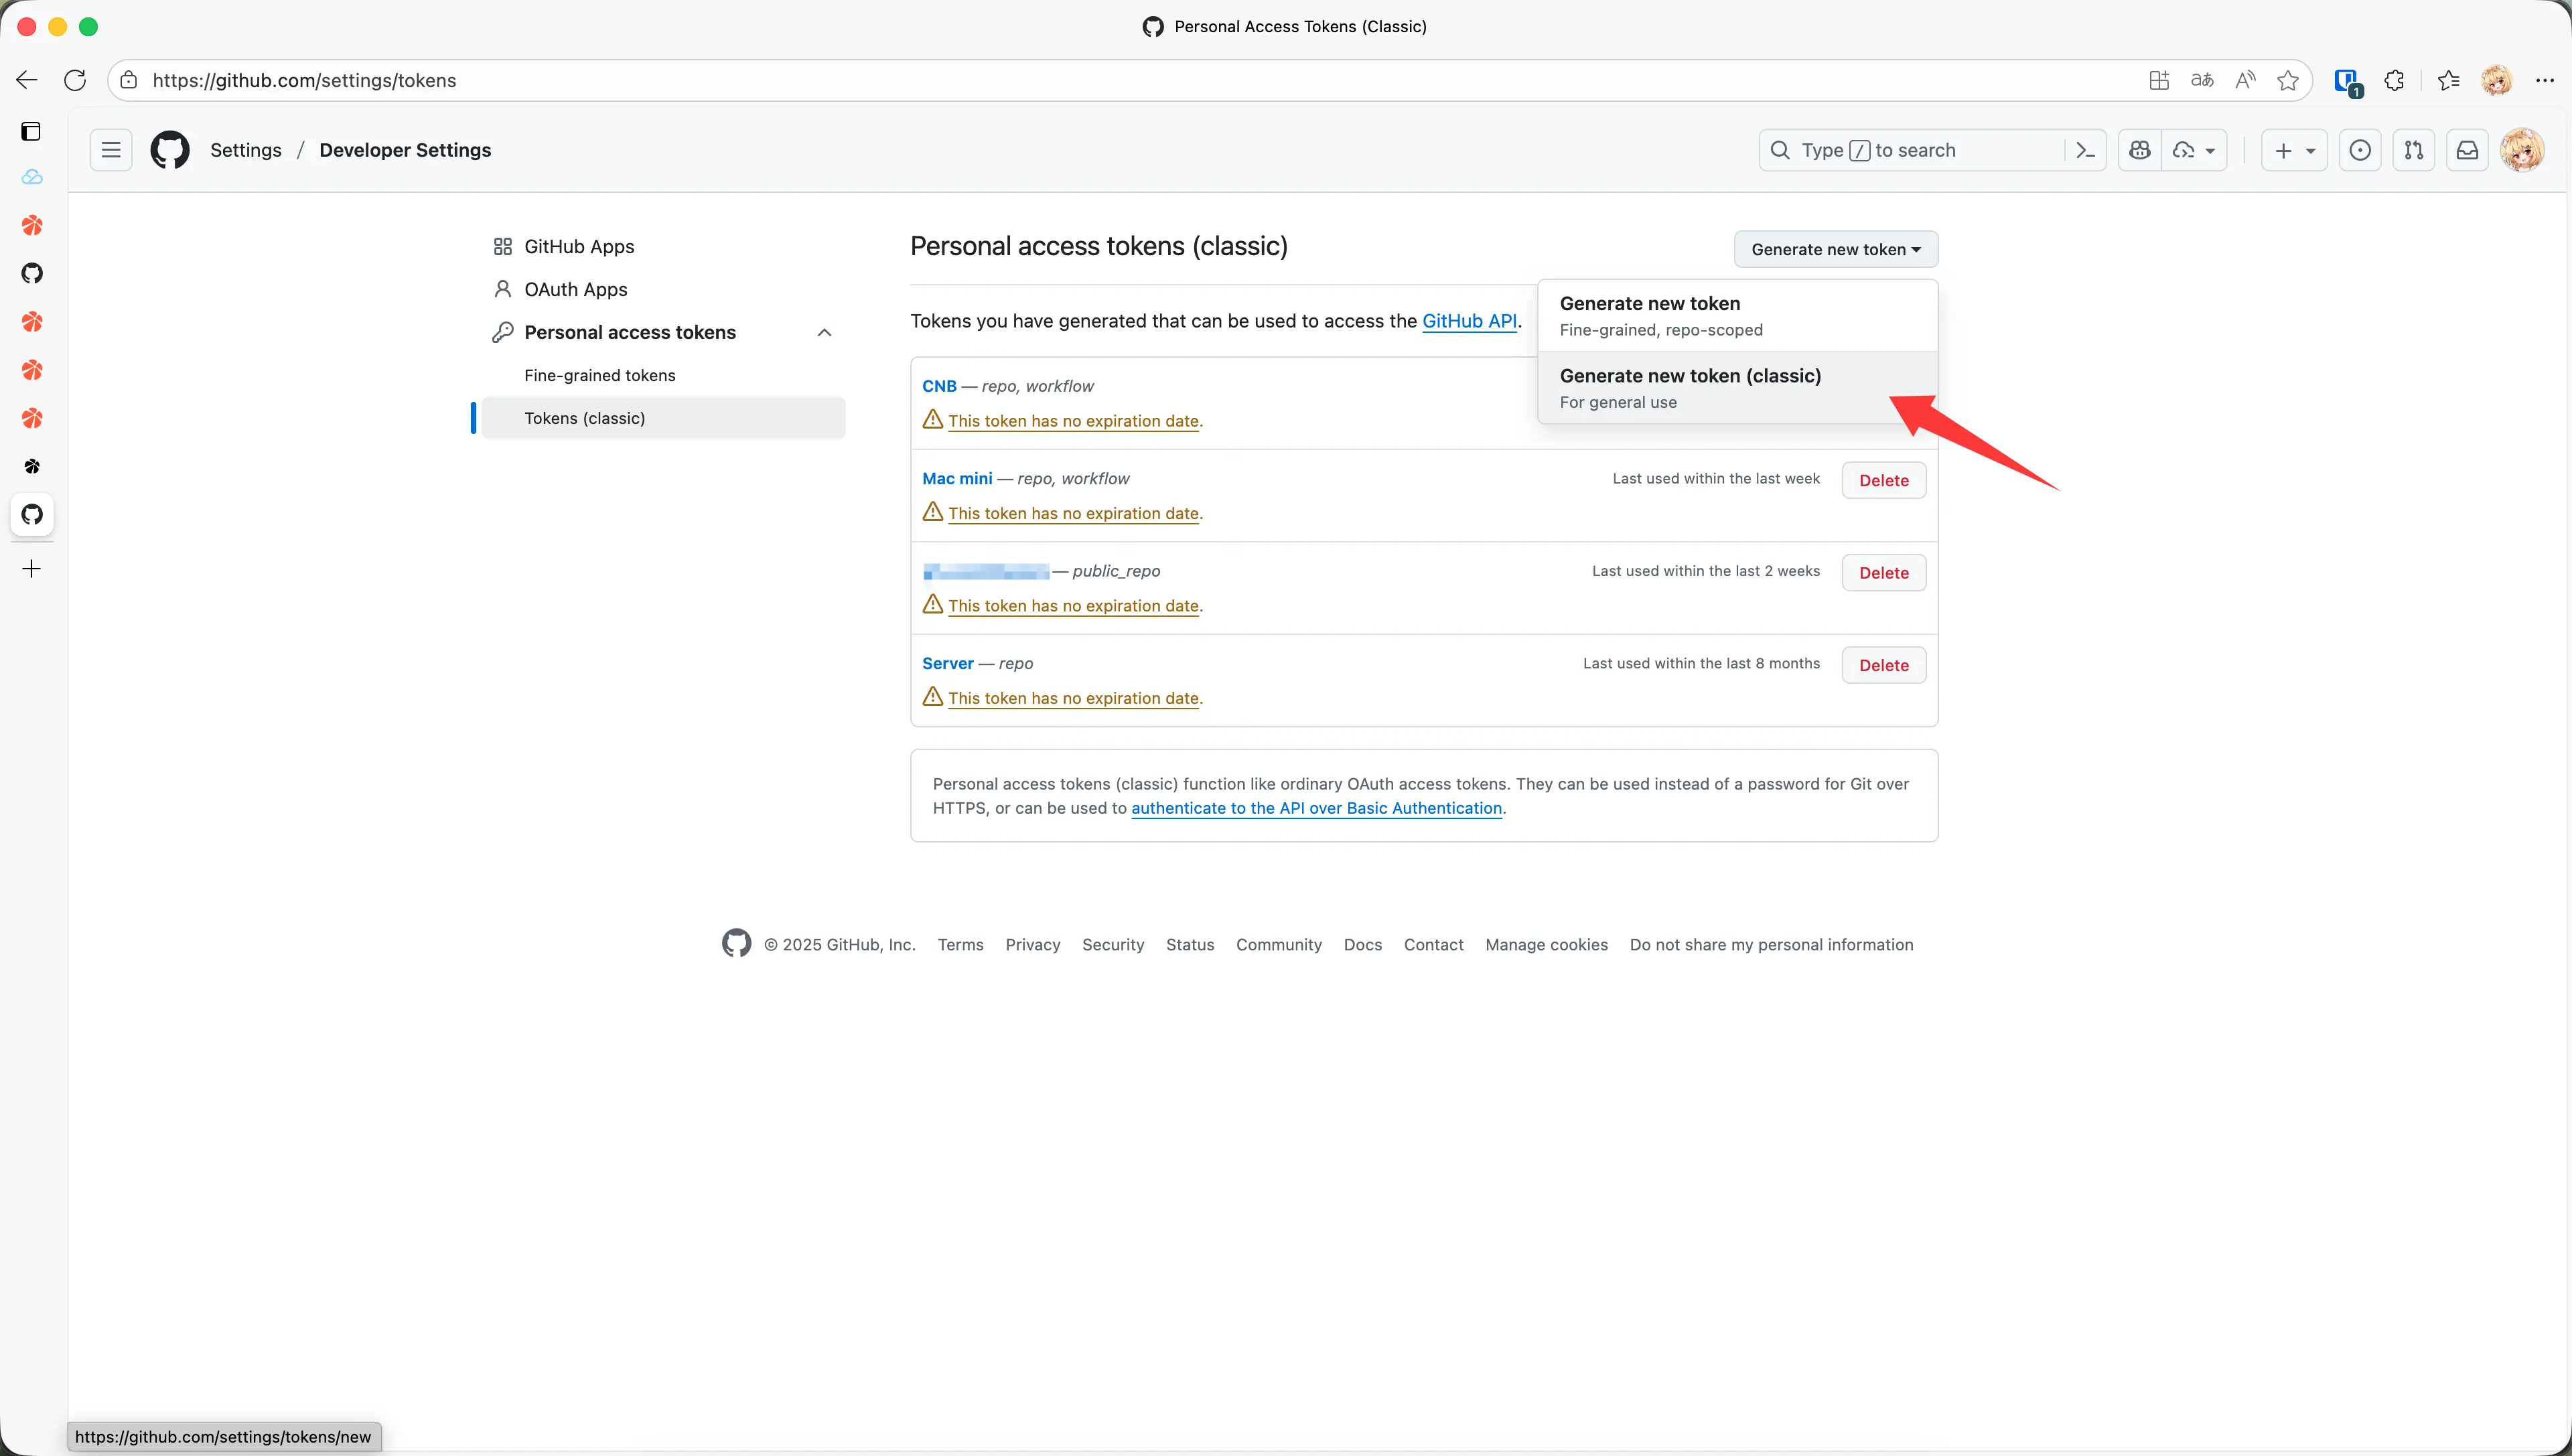Screen dimensions: 2572x1456
Task: Toggle the Generate new token dropdown
Action: pos(1836,249)
